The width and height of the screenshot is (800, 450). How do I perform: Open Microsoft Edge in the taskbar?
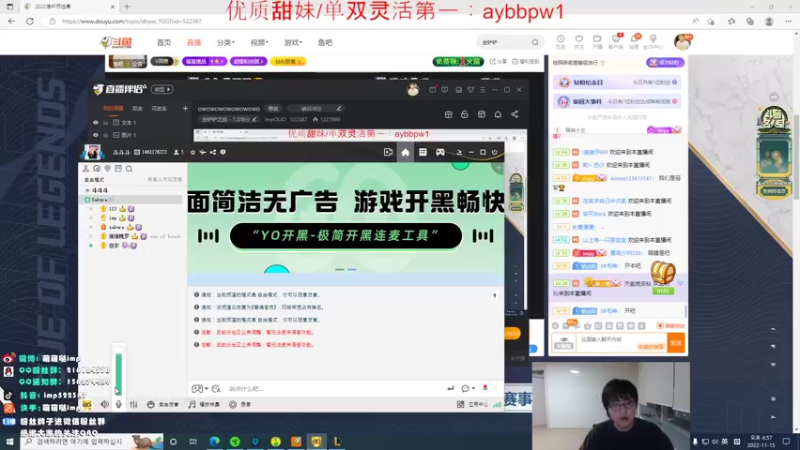[214, 441]
